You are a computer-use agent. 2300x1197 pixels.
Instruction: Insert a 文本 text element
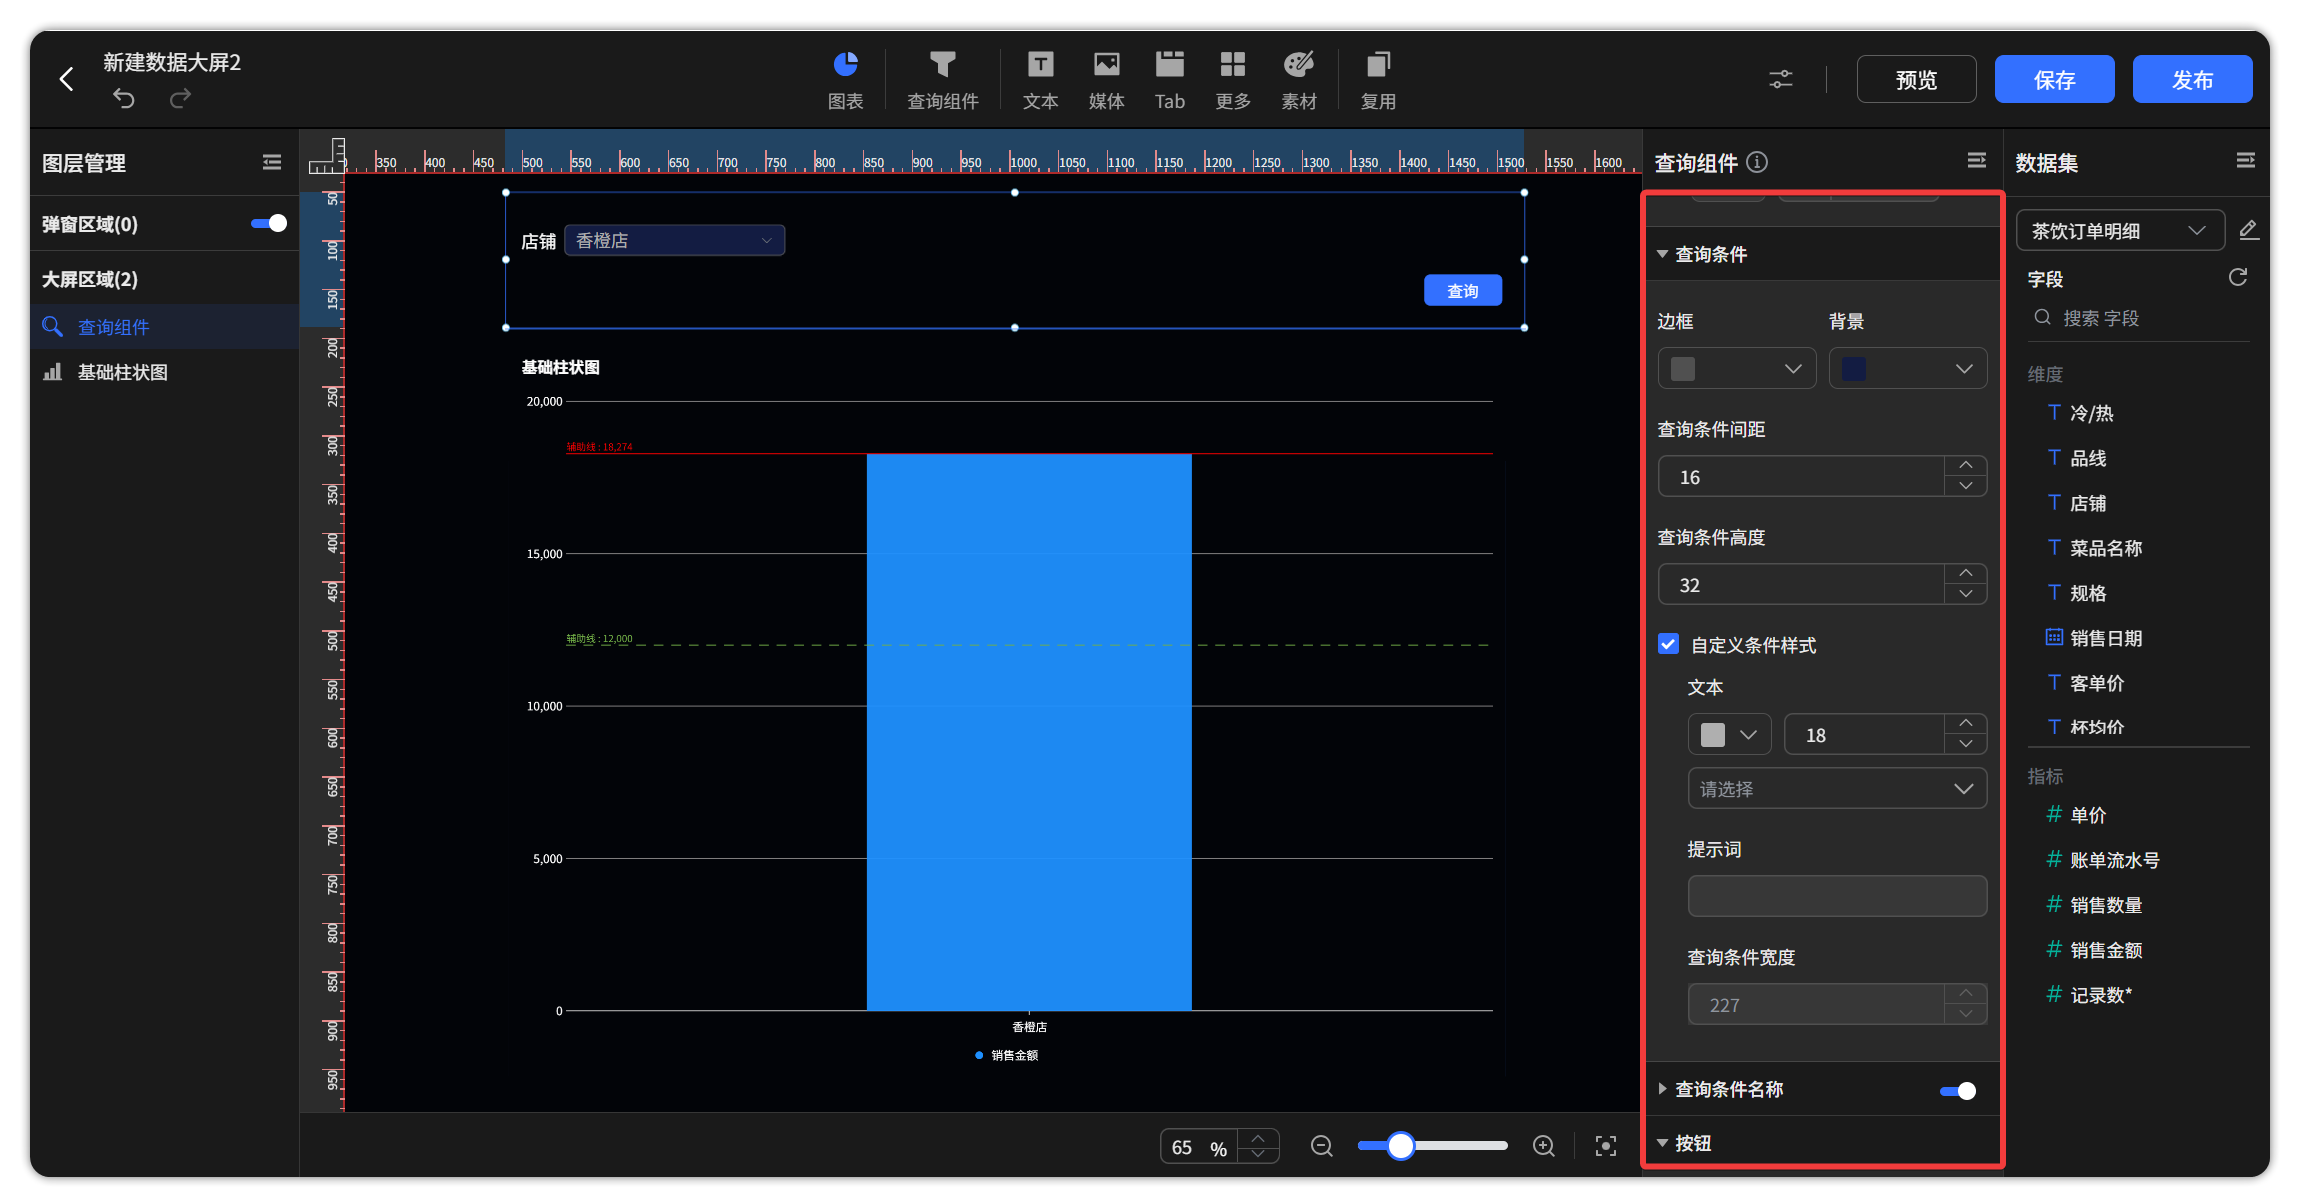point(1040,81)
